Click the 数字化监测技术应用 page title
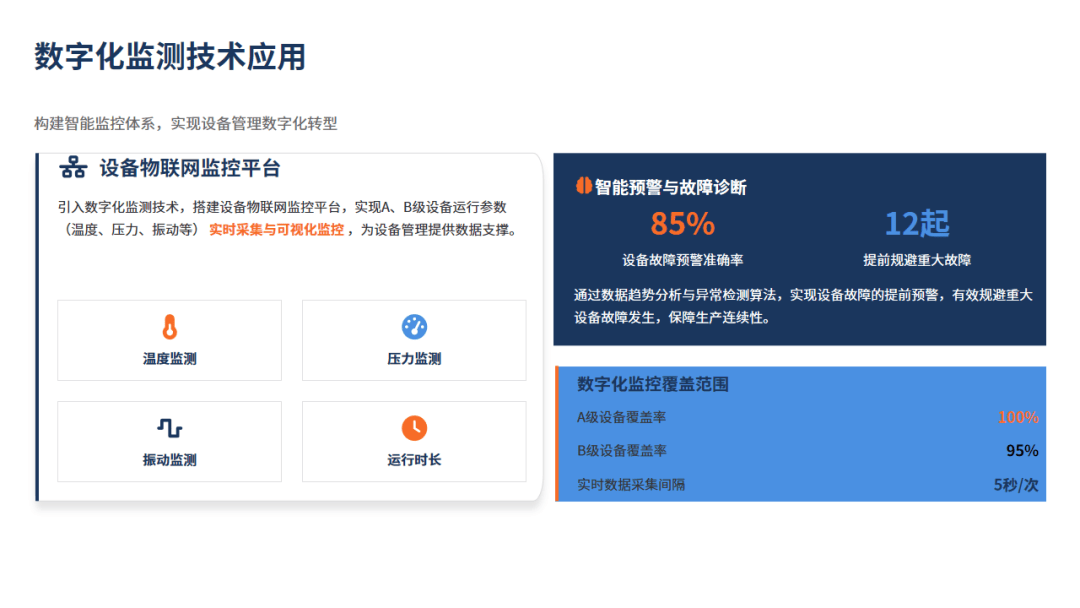1080x608 pixels. pyautogui.click(x=170, y=57)
